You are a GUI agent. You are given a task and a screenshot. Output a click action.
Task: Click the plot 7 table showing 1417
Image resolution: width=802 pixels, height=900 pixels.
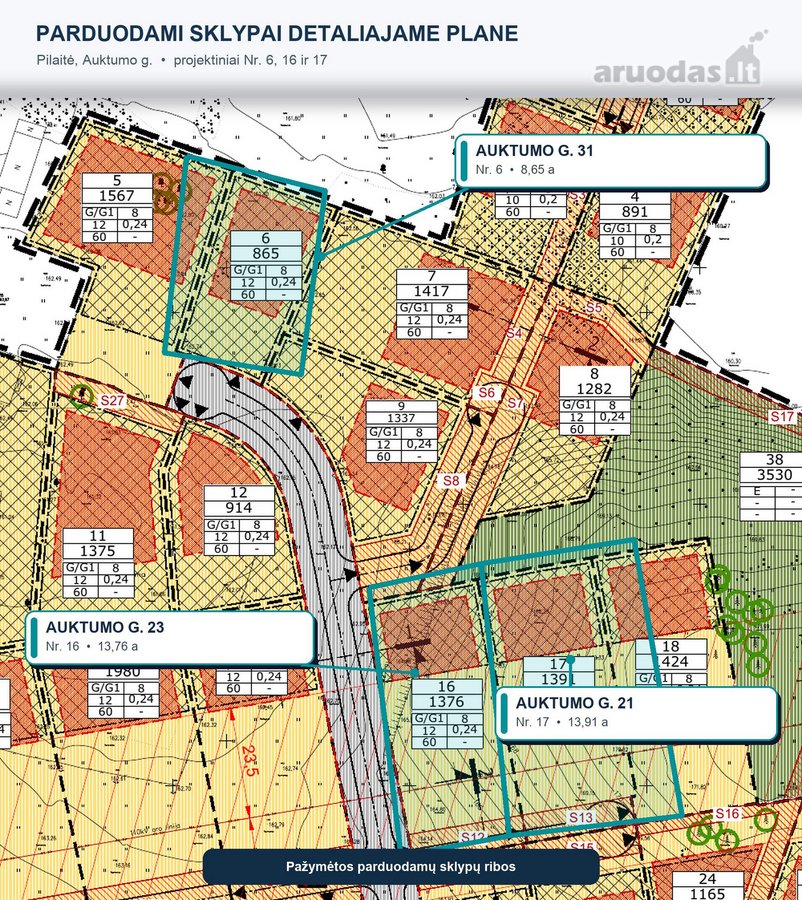432,304
